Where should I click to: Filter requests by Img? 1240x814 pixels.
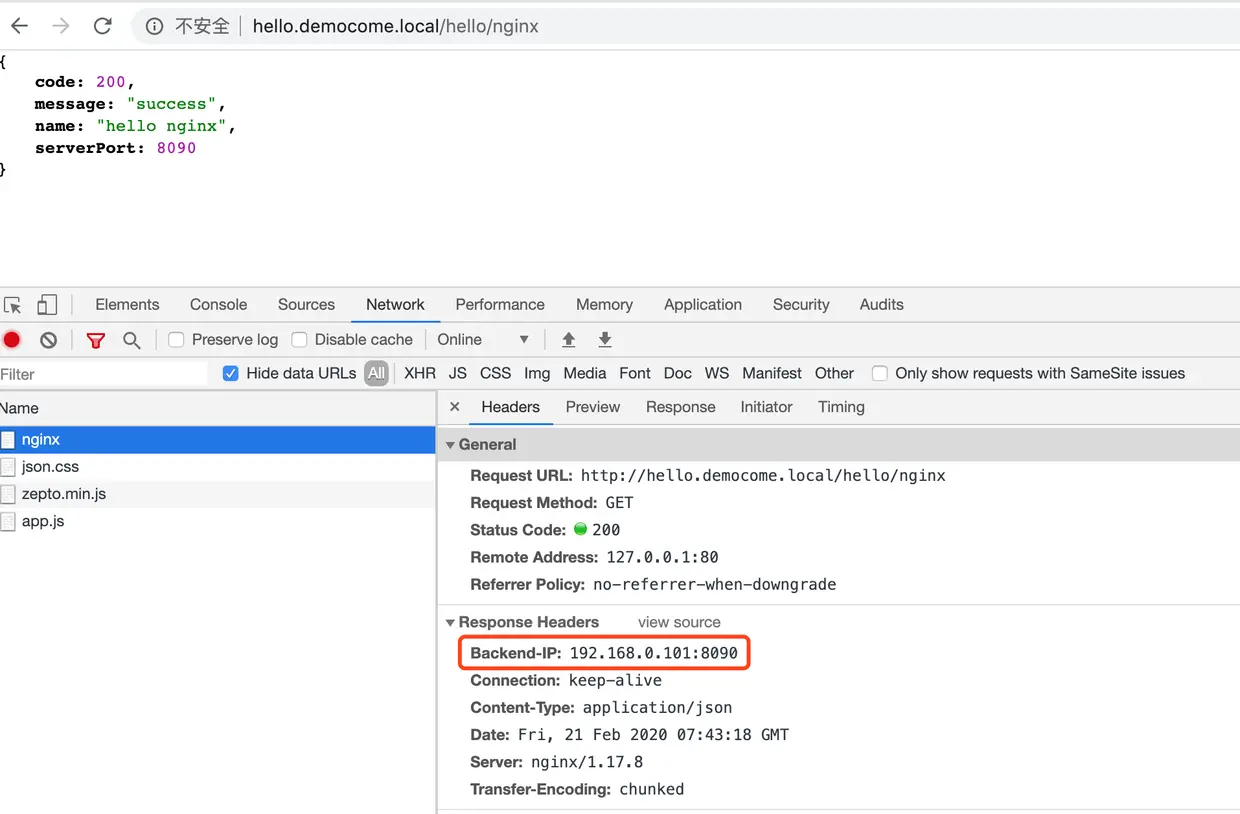[x=537, y=373]
